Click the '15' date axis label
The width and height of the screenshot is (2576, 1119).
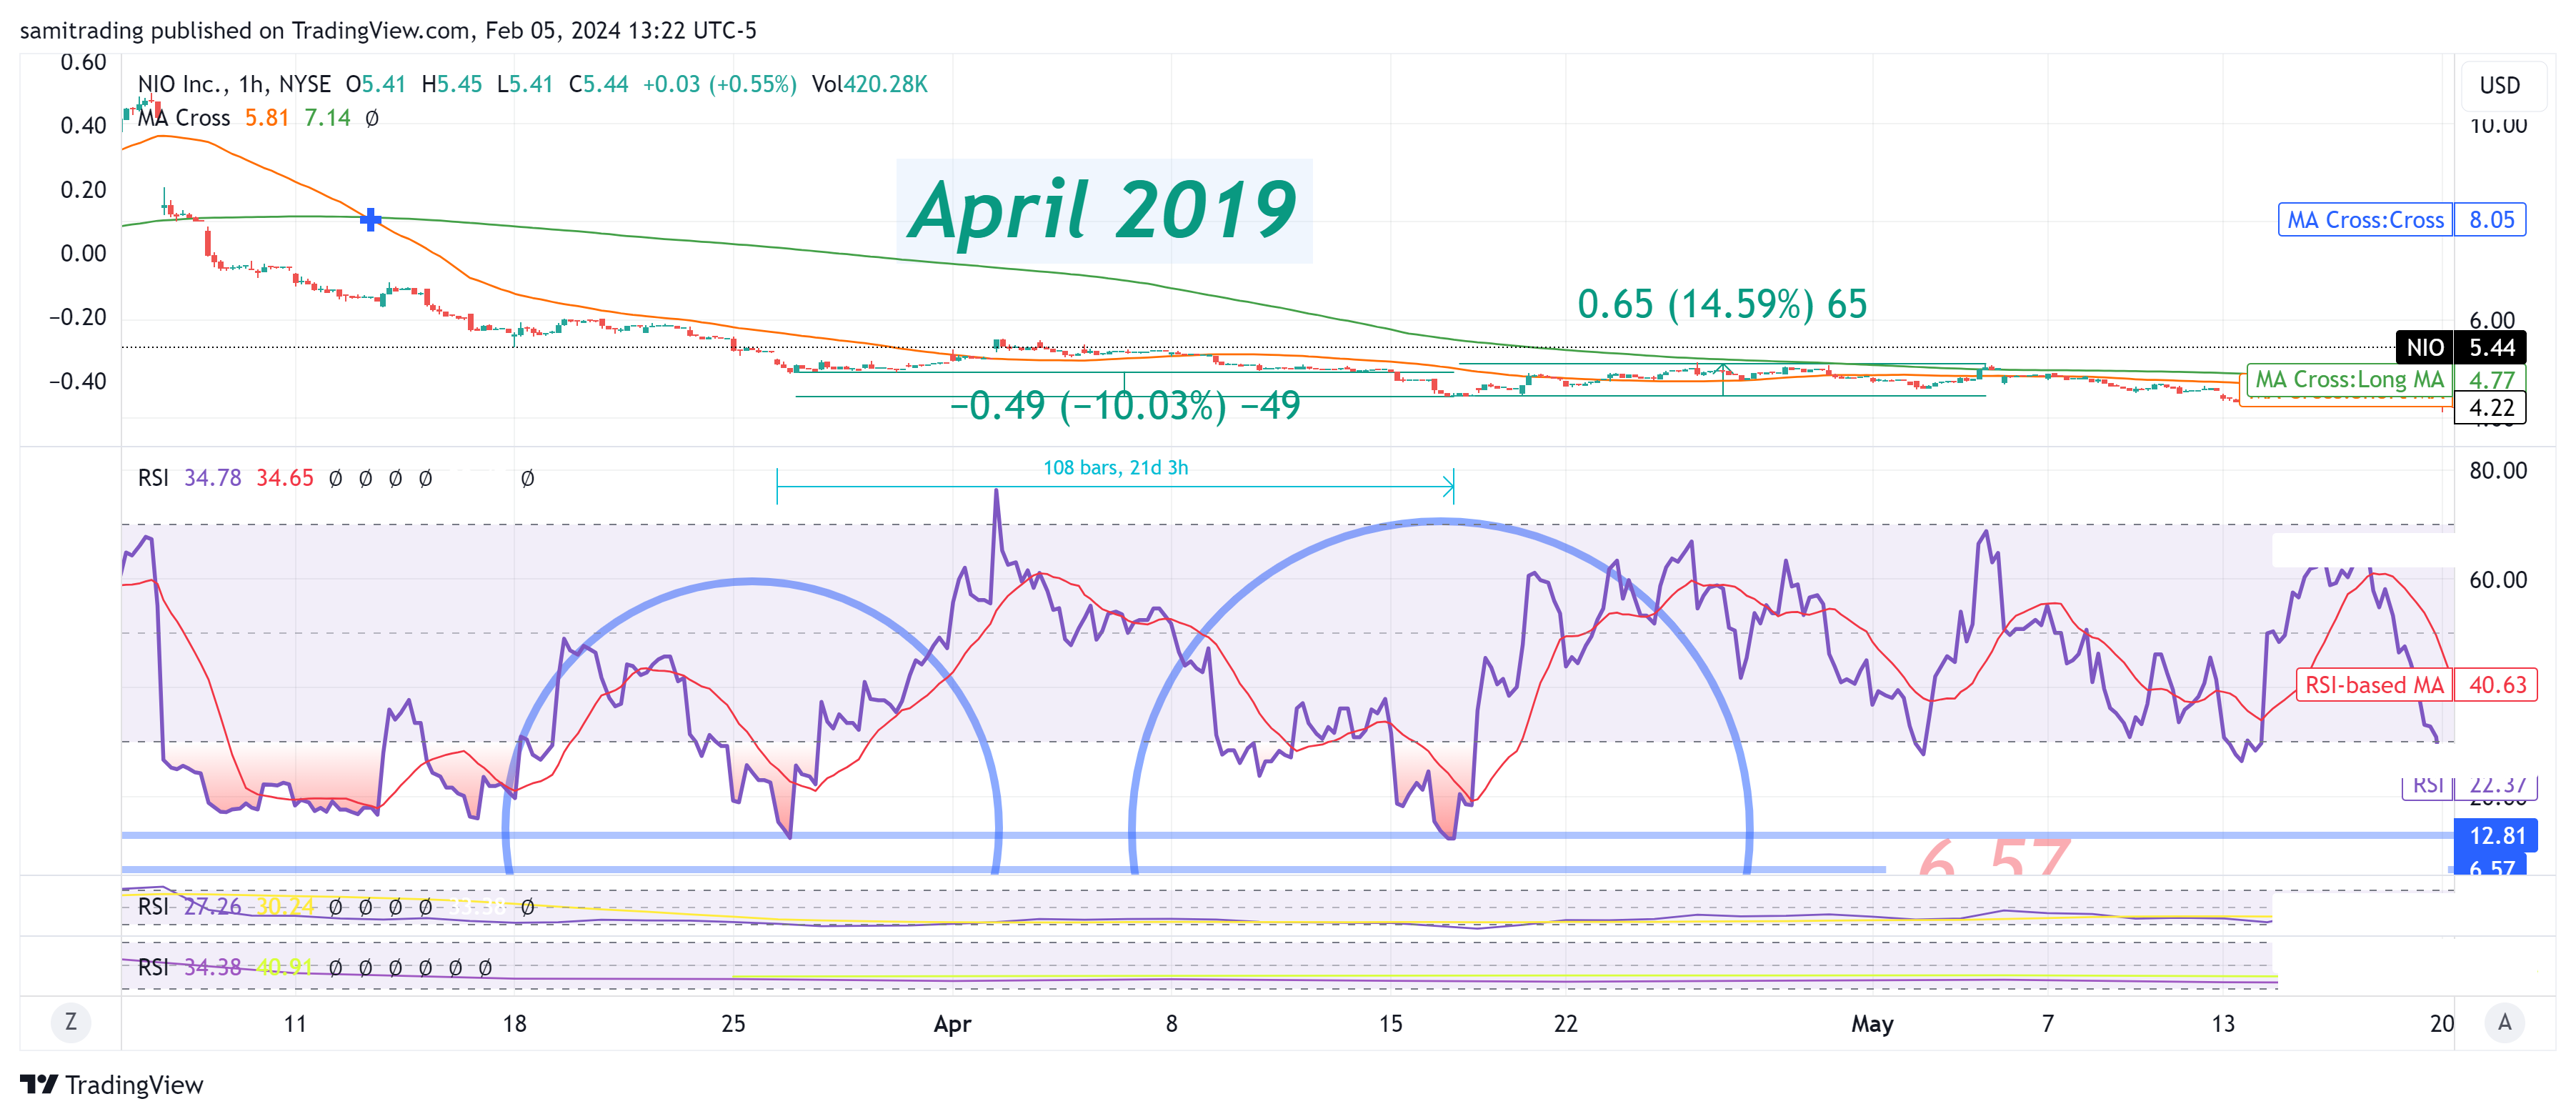1390,1023
